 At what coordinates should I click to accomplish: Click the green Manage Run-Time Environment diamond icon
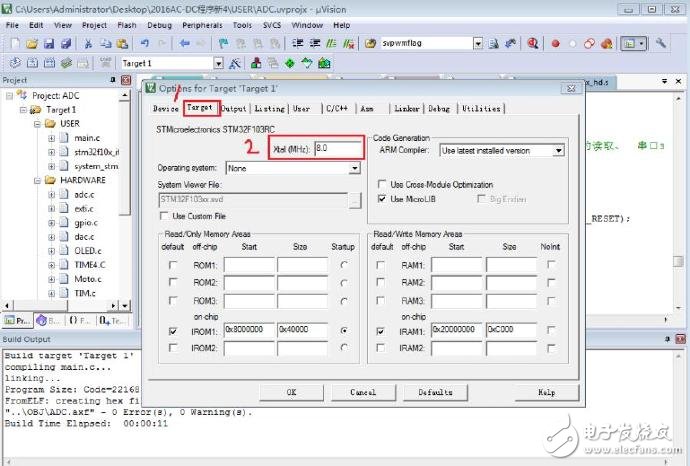coord(290,63)
